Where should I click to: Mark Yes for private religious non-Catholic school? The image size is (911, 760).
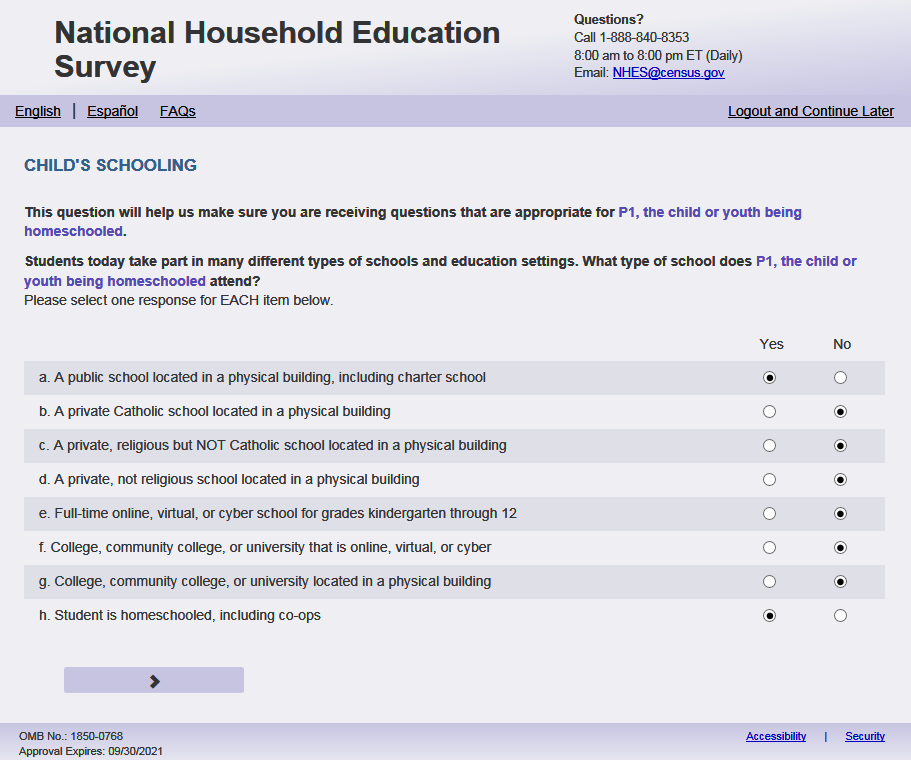[x=769, y=446]
